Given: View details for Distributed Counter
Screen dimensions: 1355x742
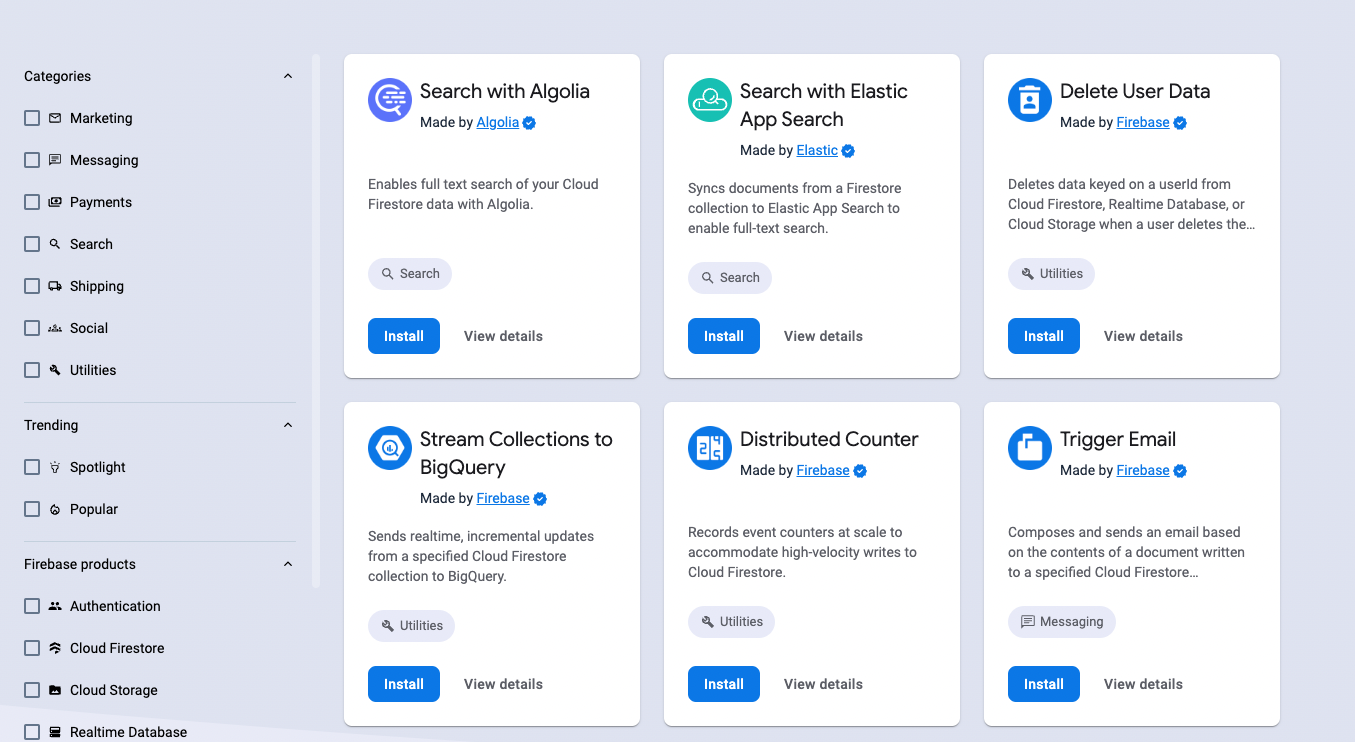Looking at the screenshot, I should pyautogui.click(x=823, y=684).
